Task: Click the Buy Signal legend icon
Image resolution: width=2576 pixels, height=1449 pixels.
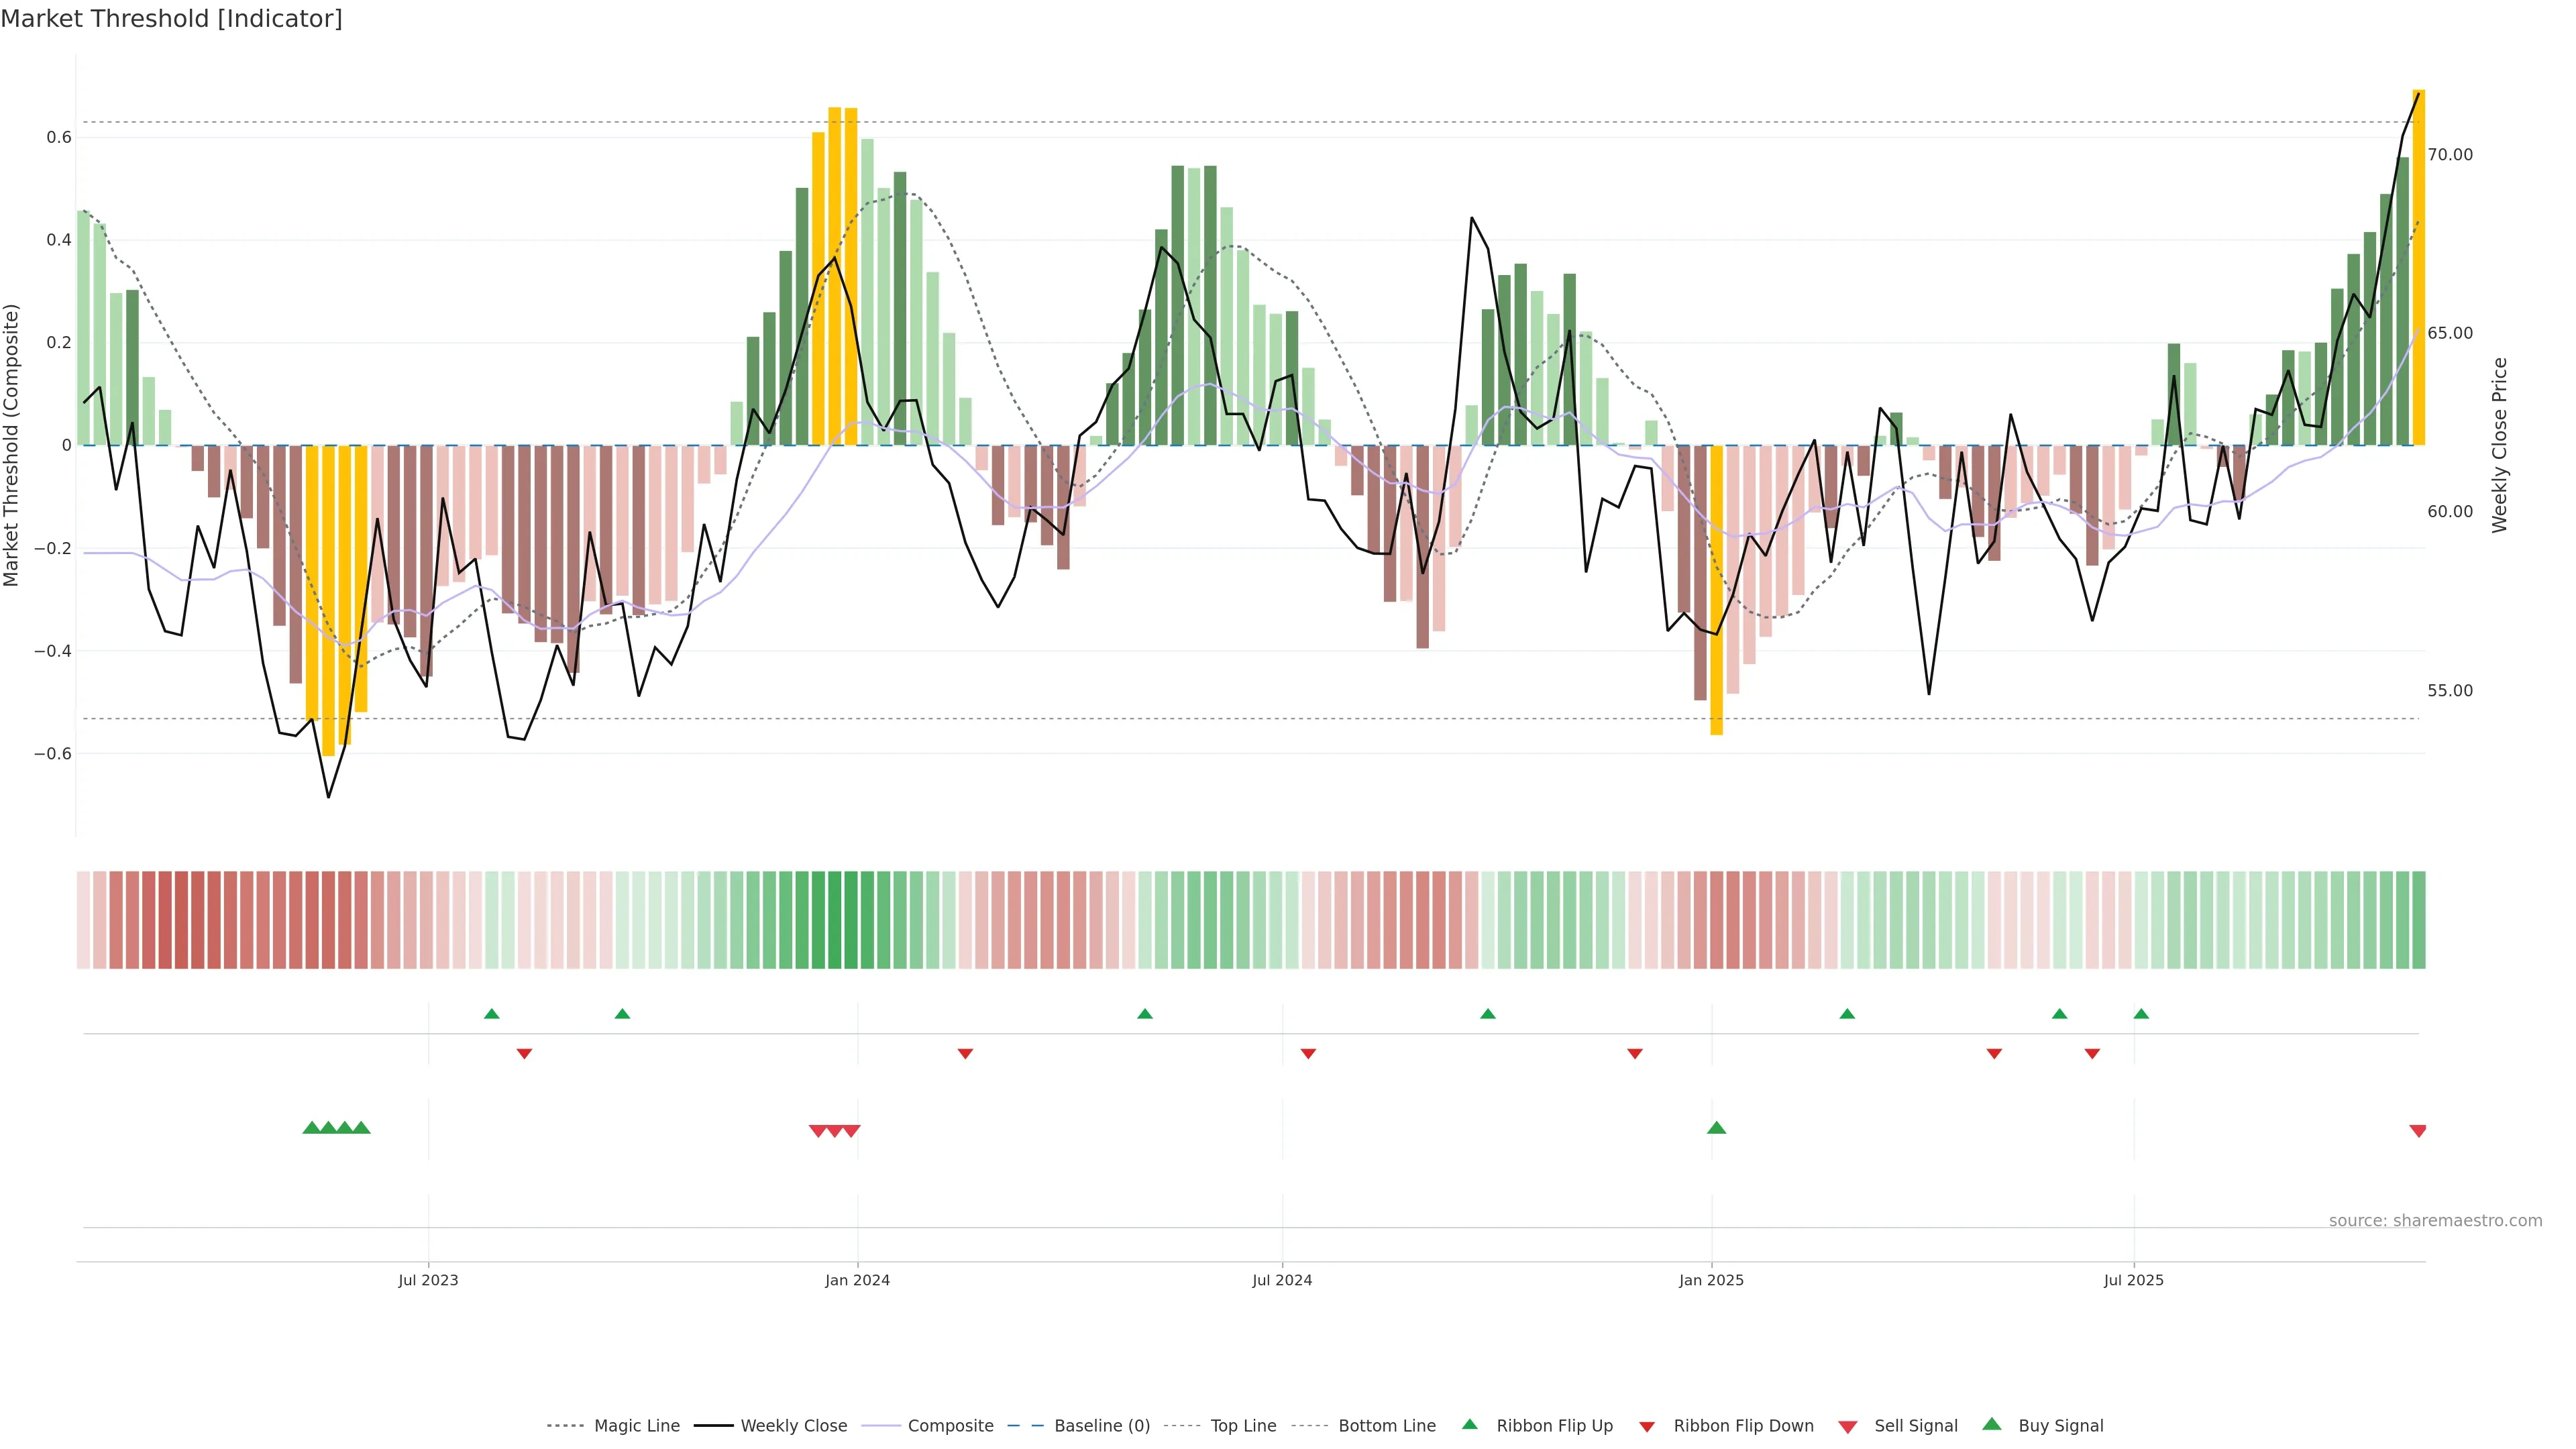Action: click(x=1992, y=1424)
